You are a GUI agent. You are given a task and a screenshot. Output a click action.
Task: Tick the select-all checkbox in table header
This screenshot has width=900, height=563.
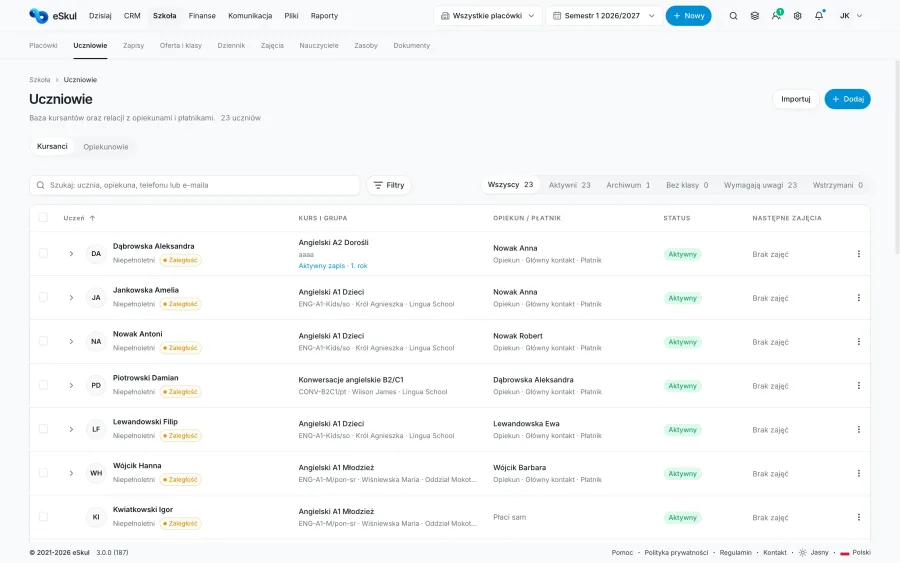43,218
